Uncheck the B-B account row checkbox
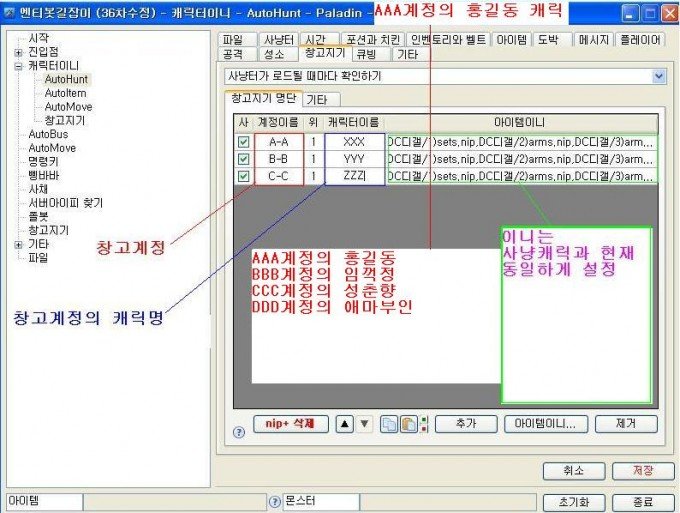Viewport: 680px width, 513px height. coord(242,158)
